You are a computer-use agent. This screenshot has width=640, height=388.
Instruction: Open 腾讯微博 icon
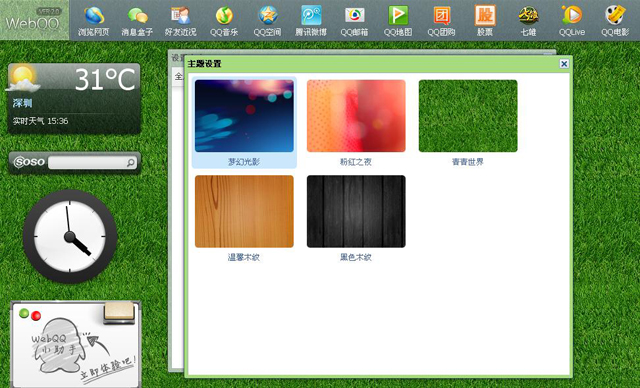[x=311, y=20]
